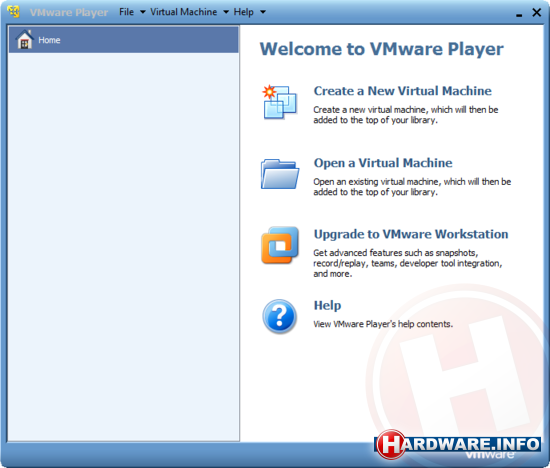Open the Help menu in the menu bar

tap(243, 12)
